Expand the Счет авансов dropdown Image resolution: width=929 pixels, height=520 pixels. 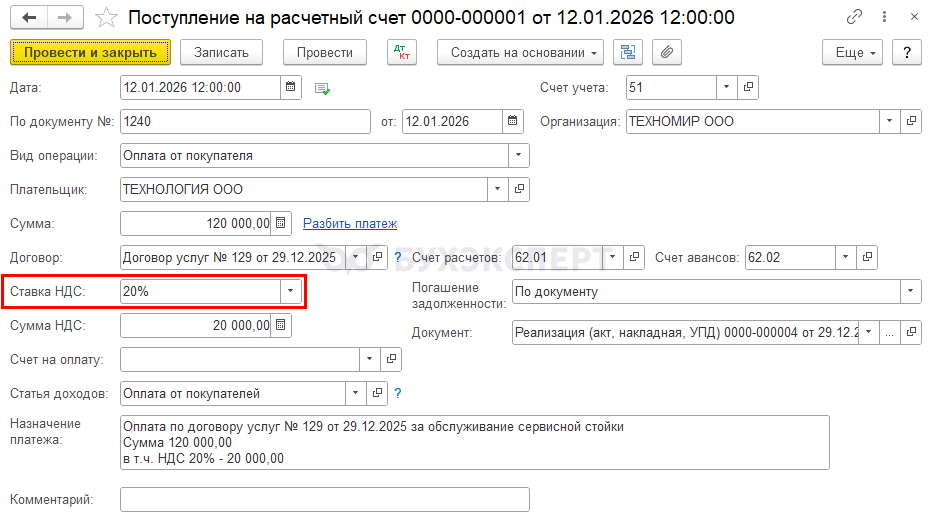pos(845,257)
